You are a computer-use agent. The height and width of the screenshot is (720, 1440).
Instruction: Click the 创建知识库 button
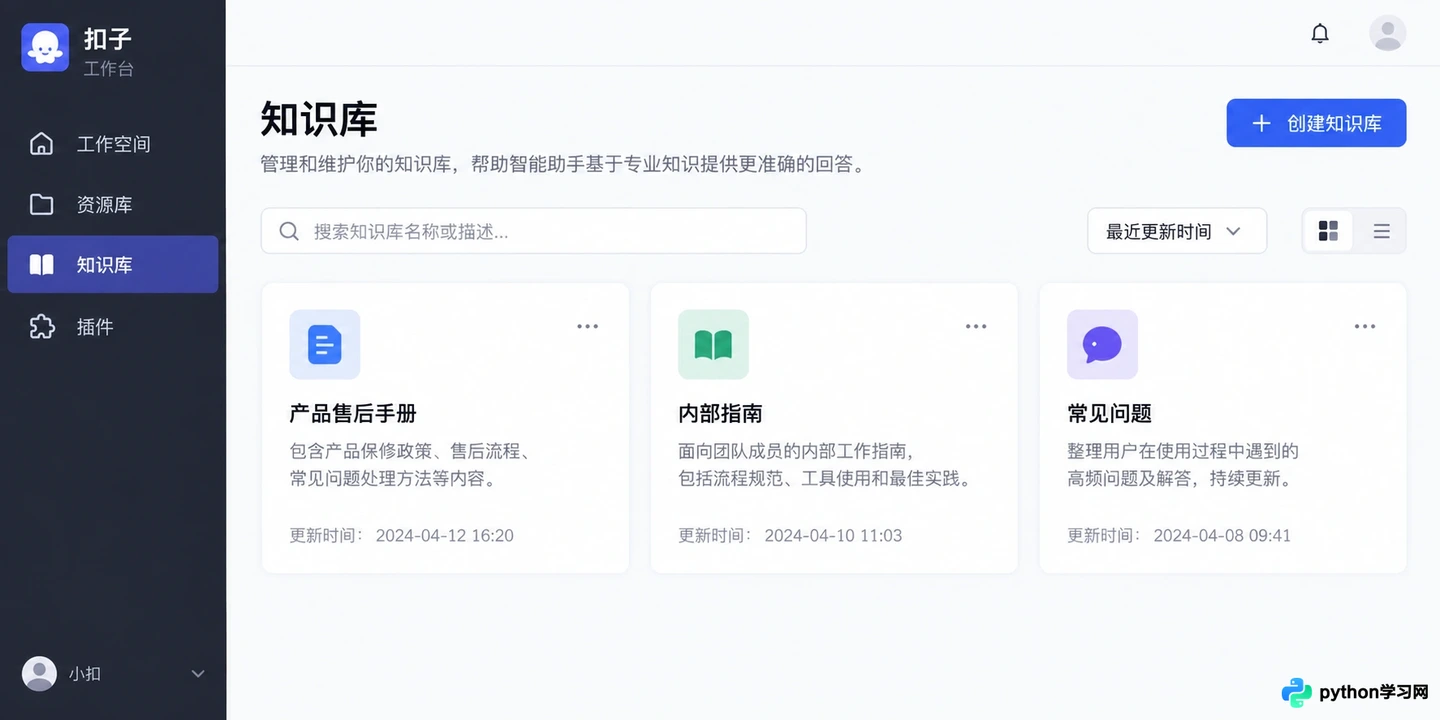tap(1316, 123)
